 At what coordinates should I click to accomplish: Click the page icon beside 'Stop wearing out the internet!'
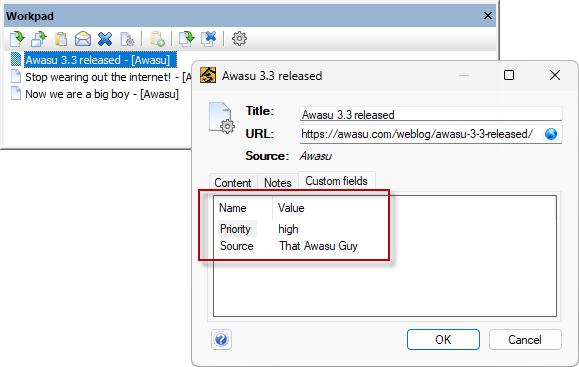[x=16, y=77]
